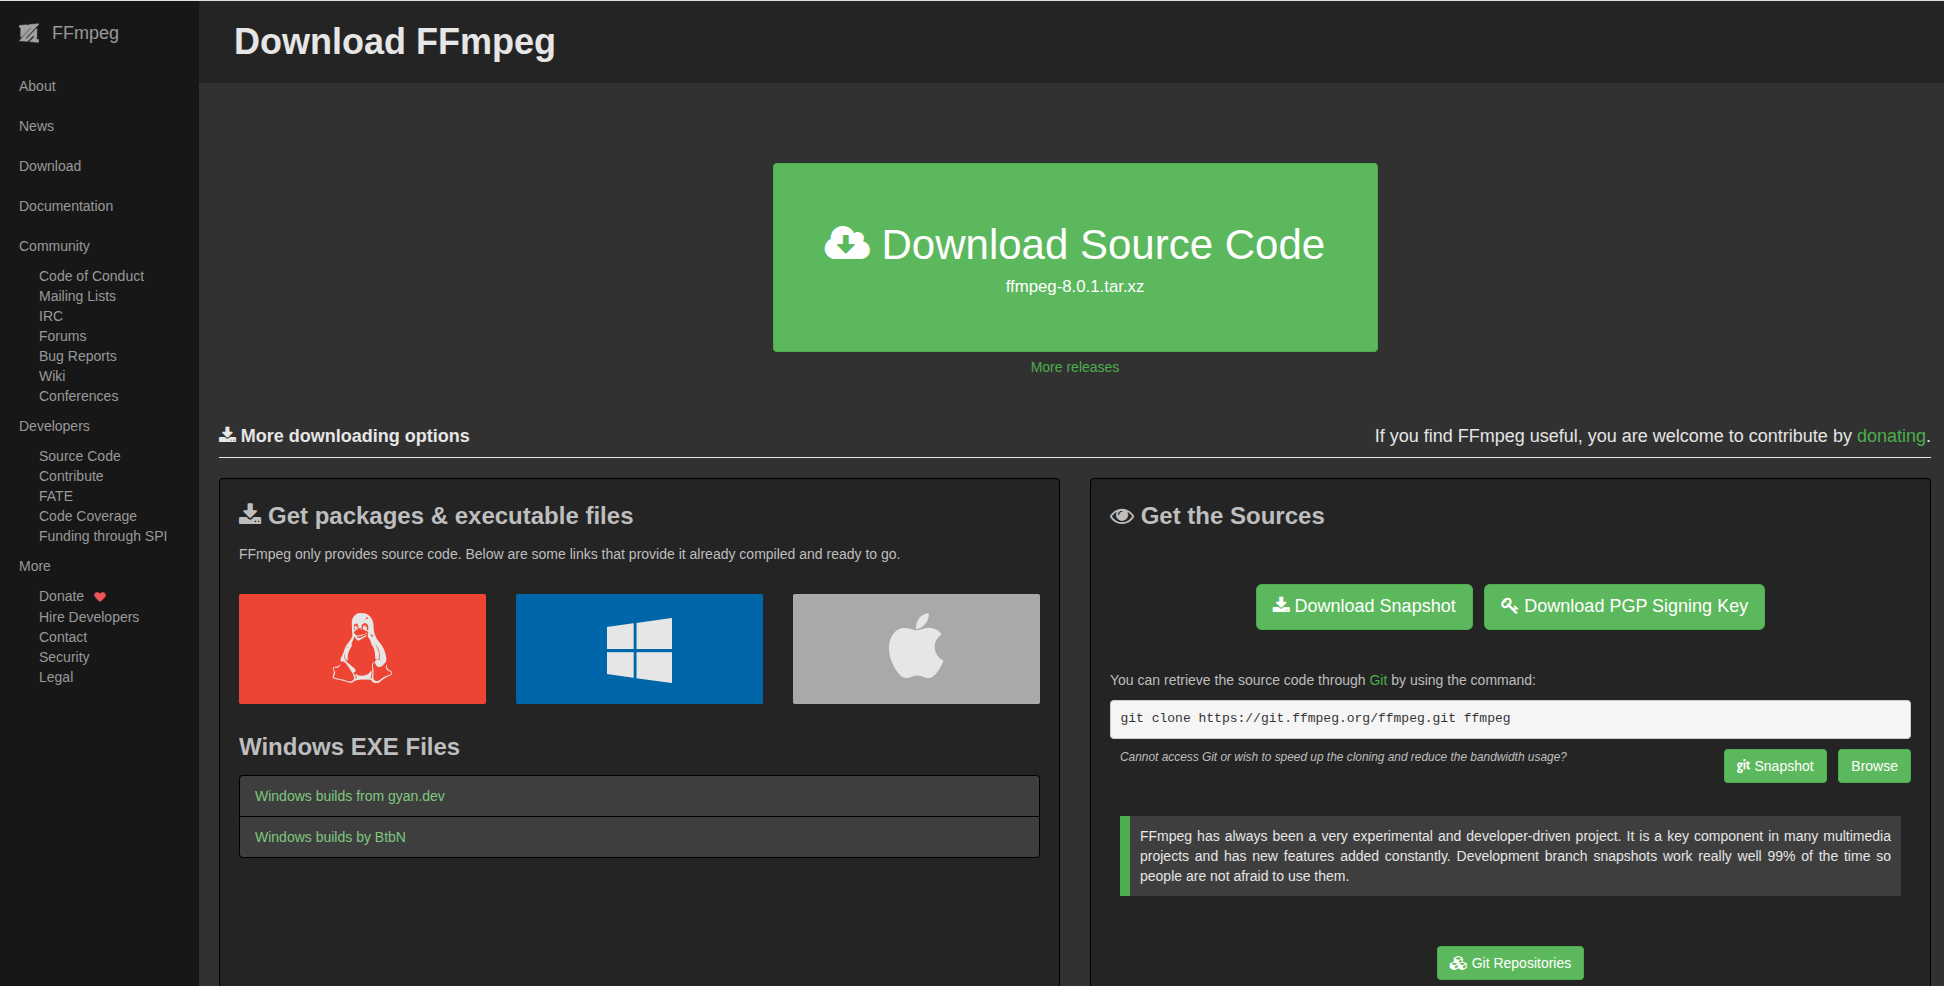This screenshot has height=986, width=1944.
Task: Click the eye icon beside Get the Sources
Action: (1122, 516)
